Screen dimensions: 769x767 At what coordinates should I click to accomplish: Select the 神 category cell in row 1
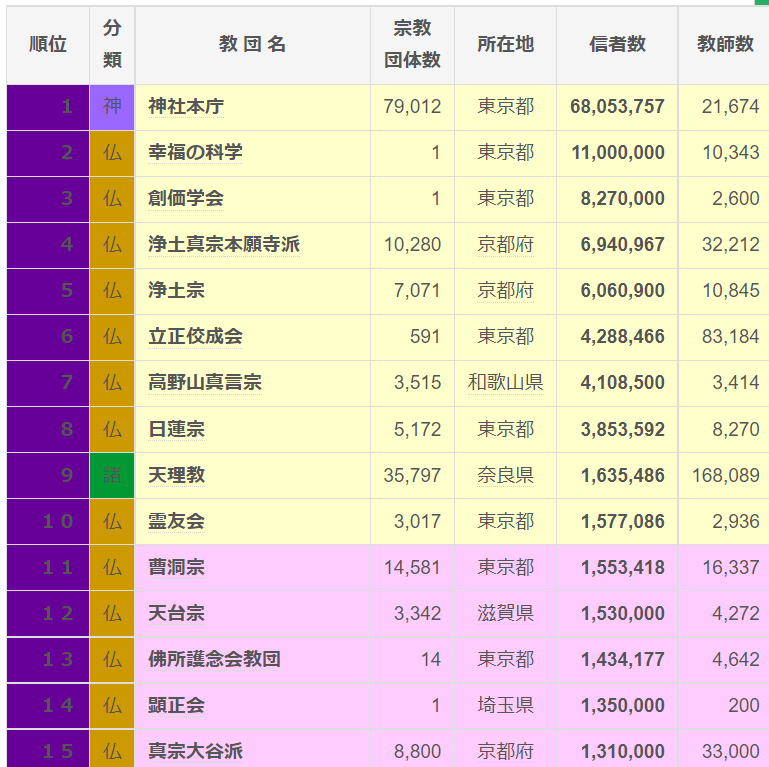[112, 107]
